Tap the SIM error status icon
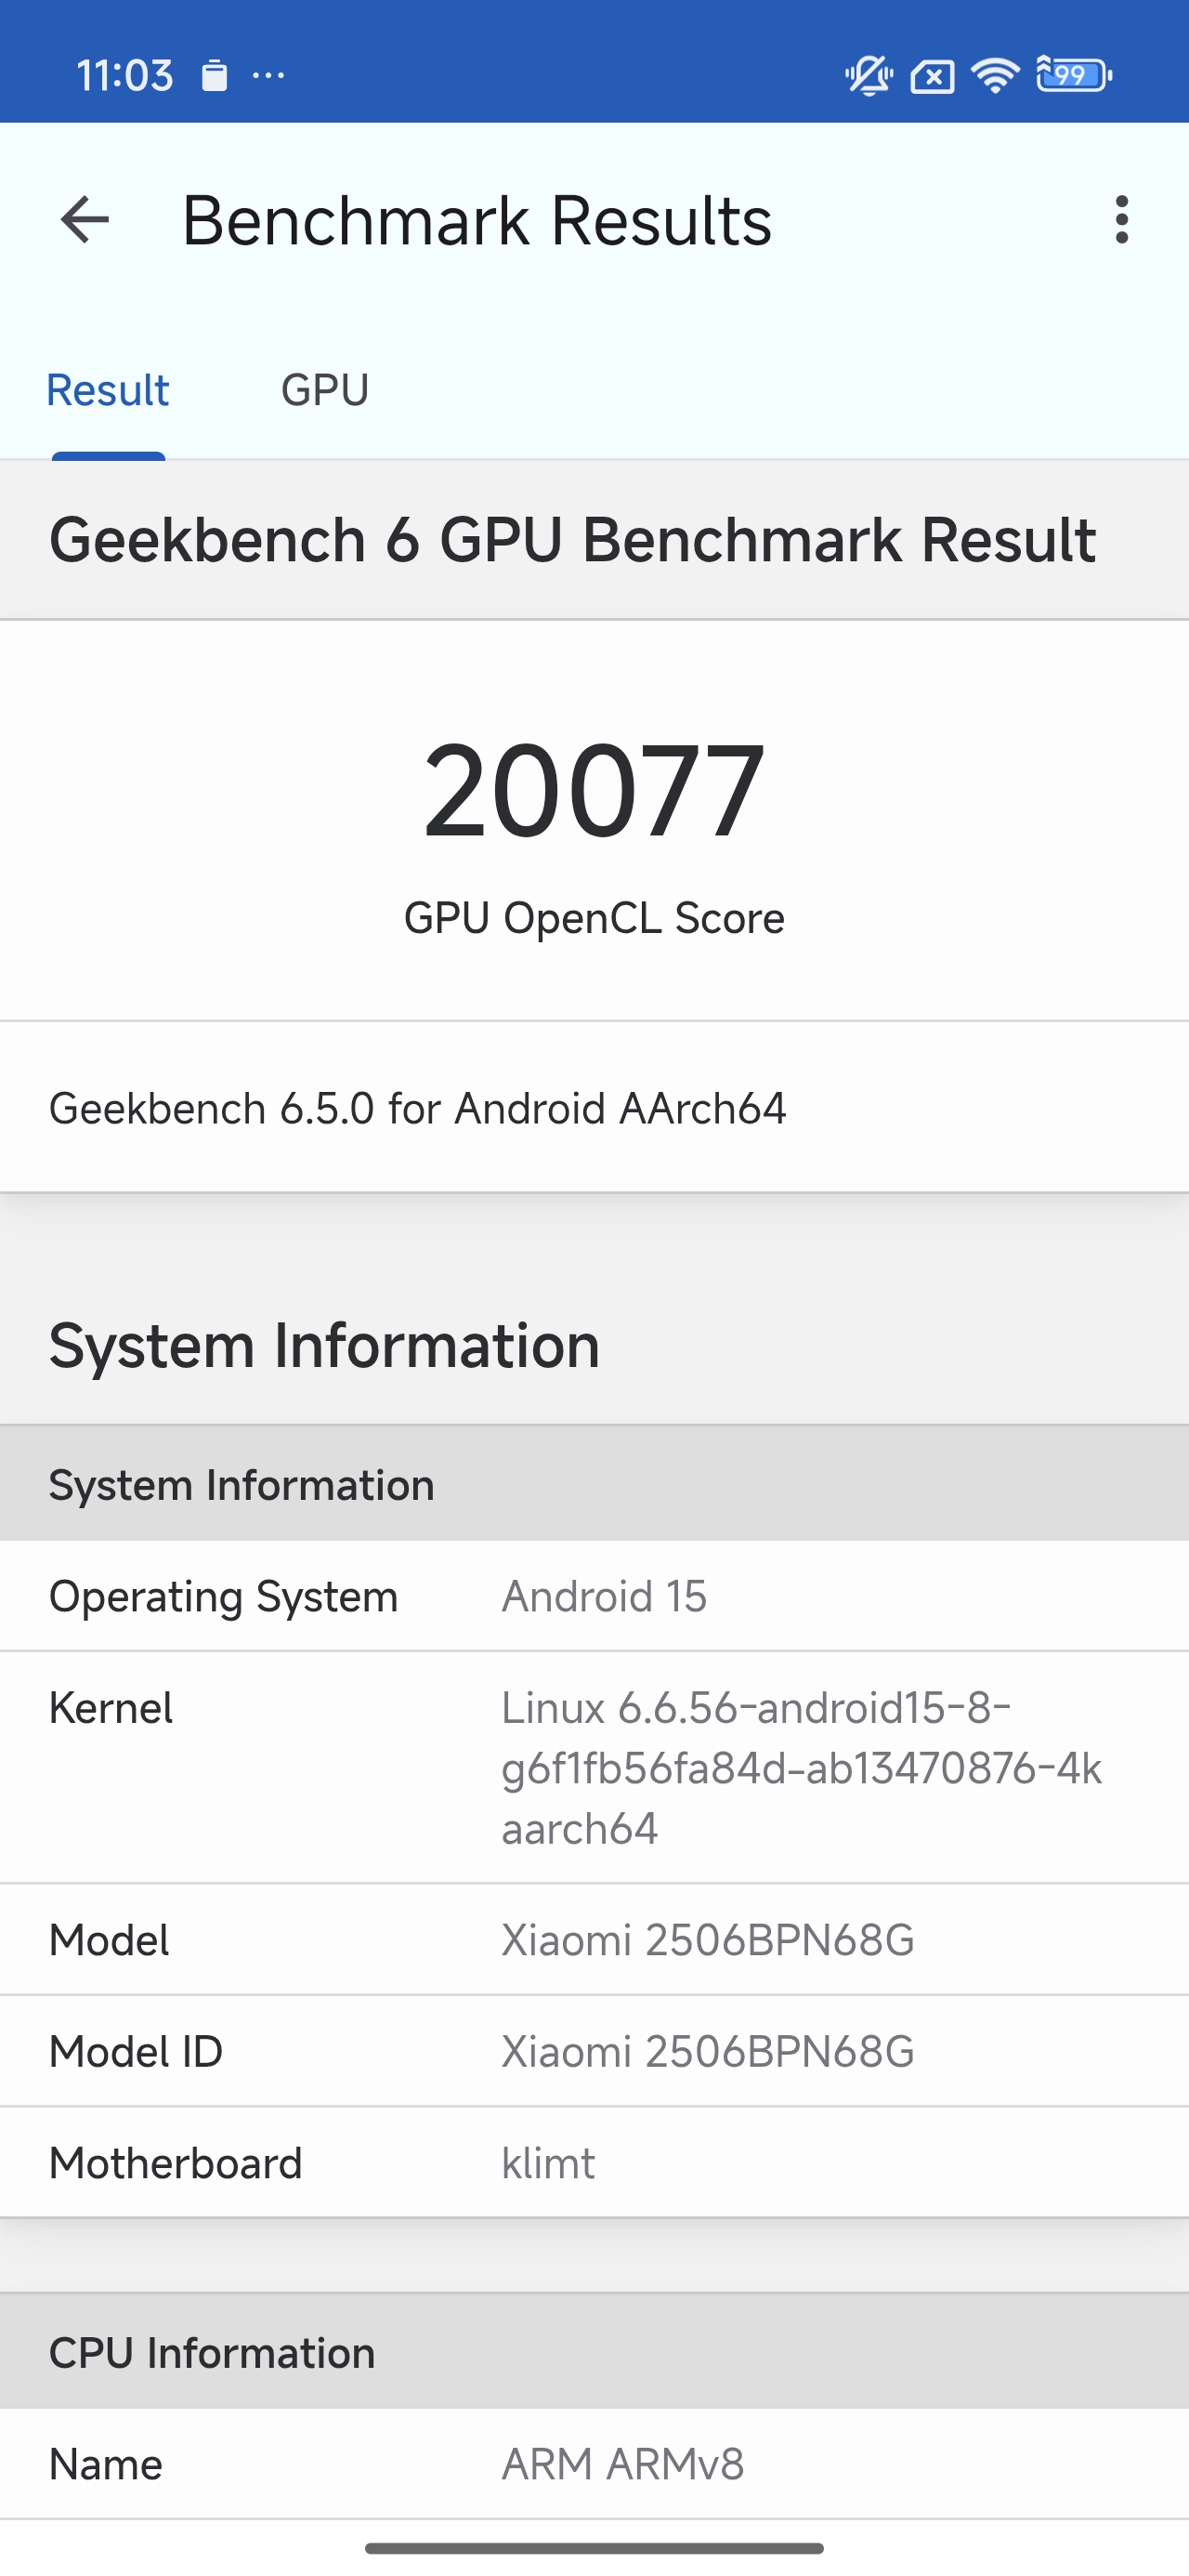This screenshot has width=1189, height=2576. point(932,76)
